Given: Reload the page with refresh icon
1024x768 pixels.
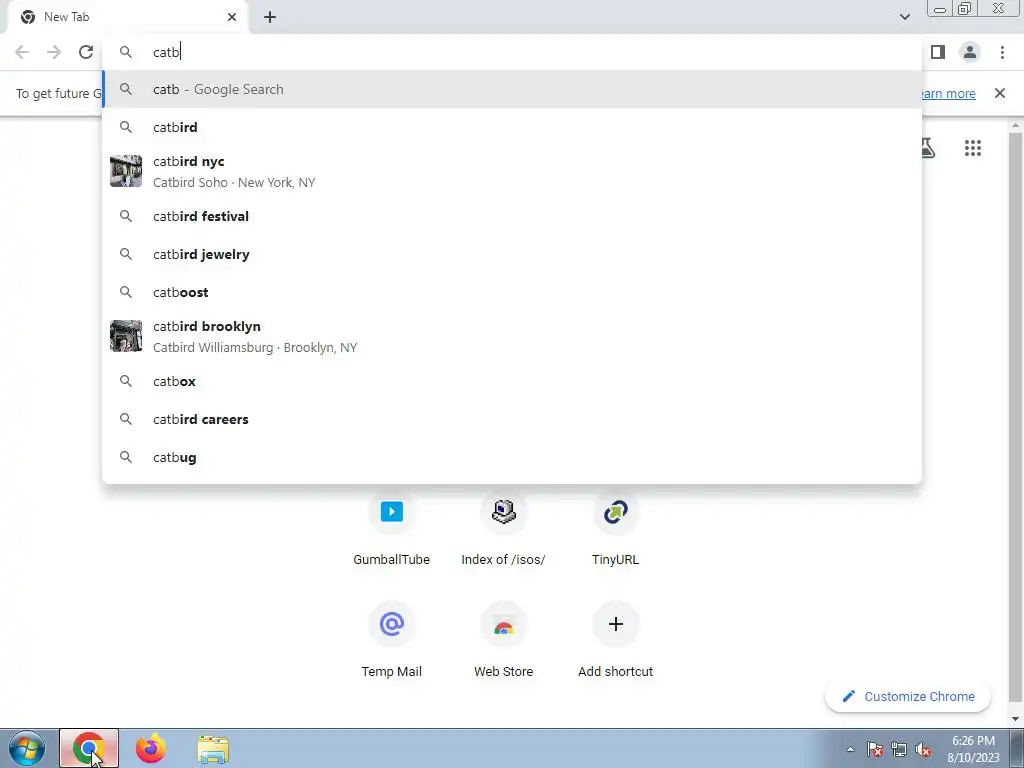Looking at the screenshot, I should click(x=86, y=52).
